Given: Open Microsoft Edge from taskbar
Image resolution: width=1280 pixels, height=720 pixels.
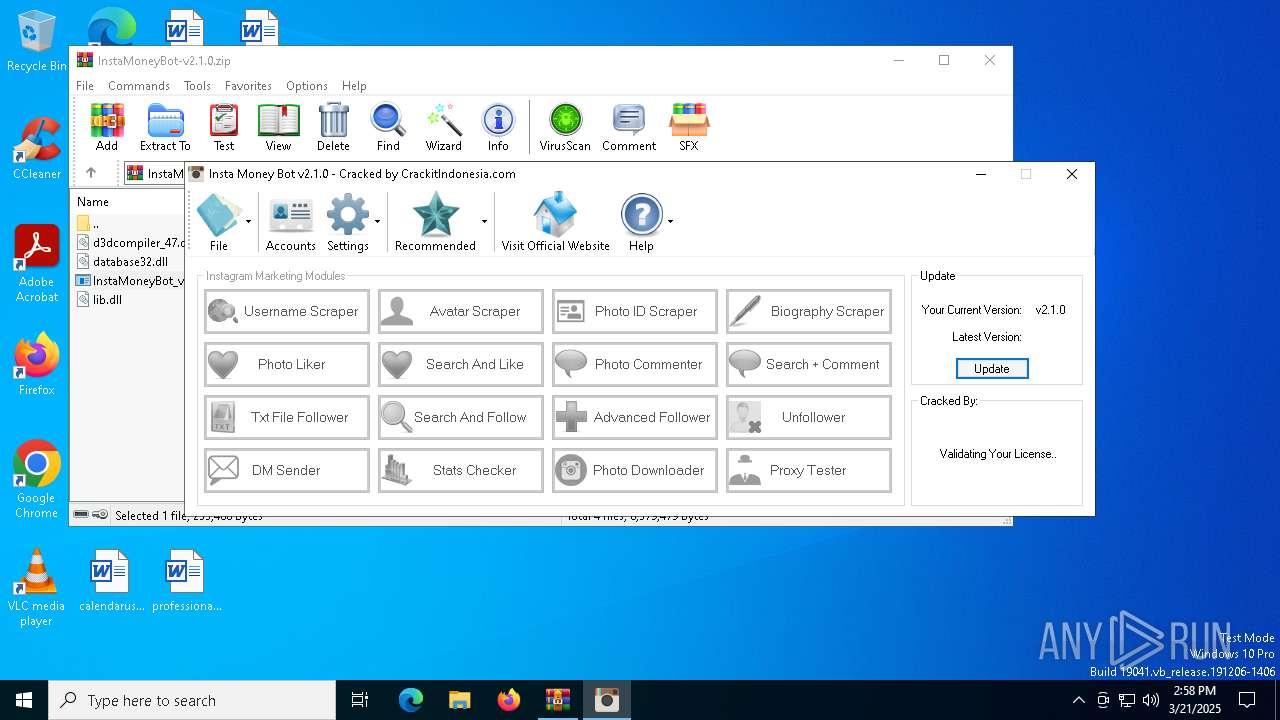Looking at the screenshot, I should point(411,700).
